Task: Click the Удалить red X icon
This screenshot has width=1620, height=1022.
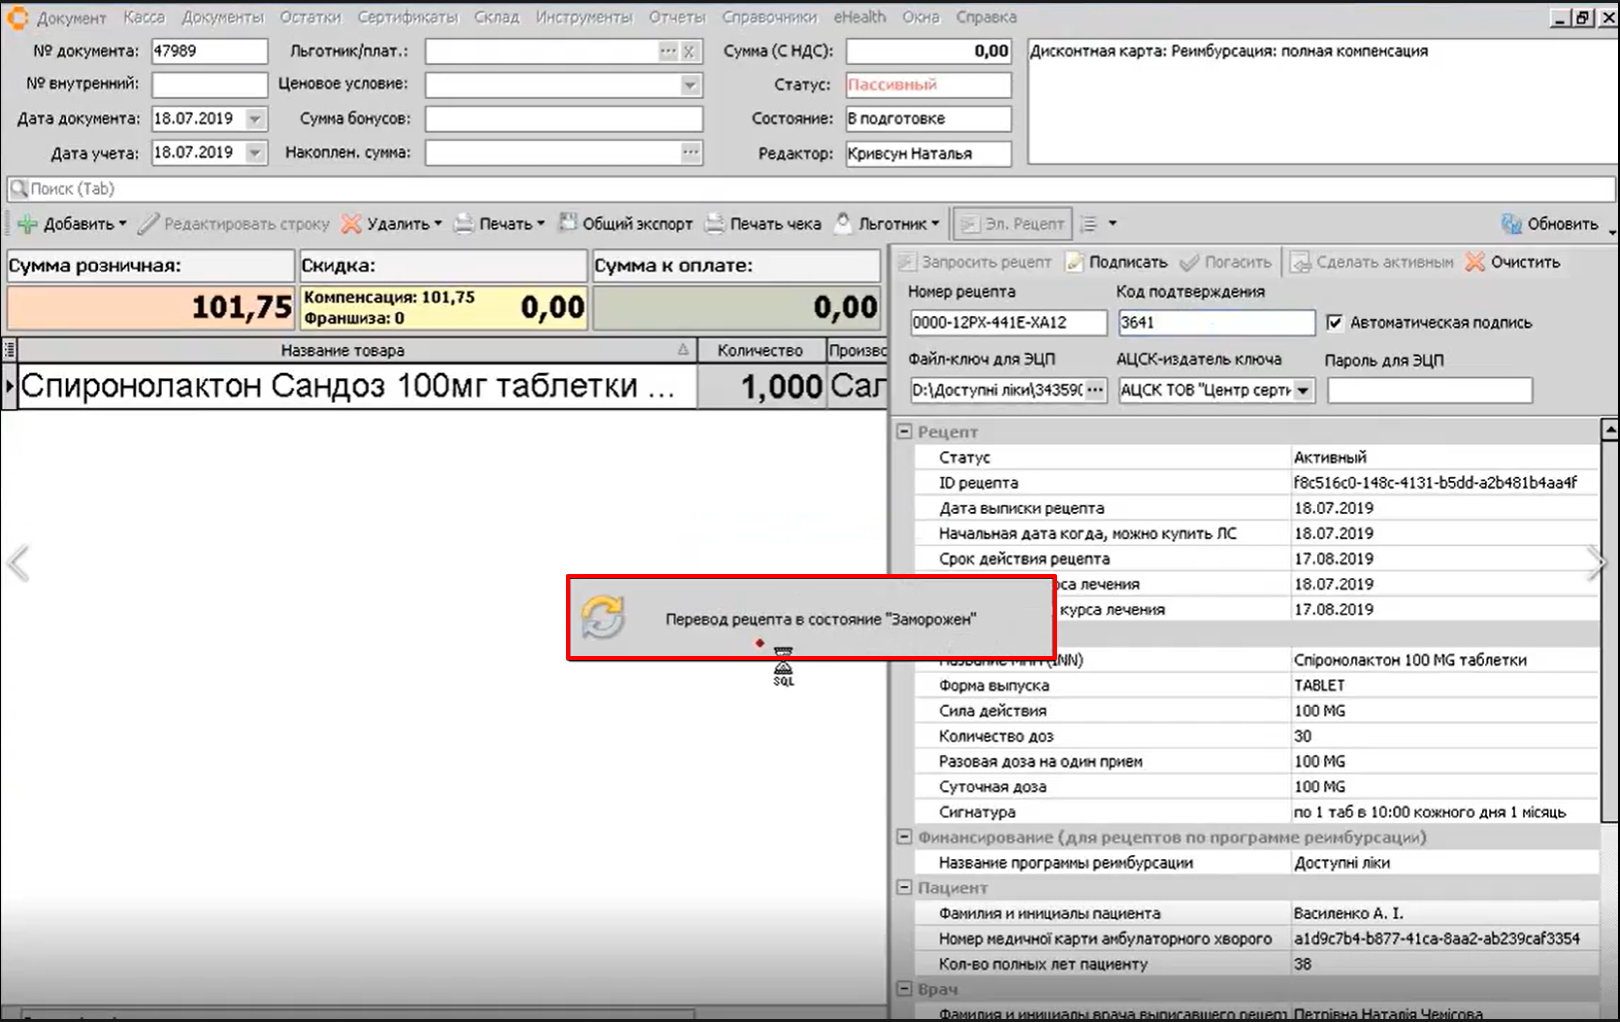Action: tap(351, 224)
